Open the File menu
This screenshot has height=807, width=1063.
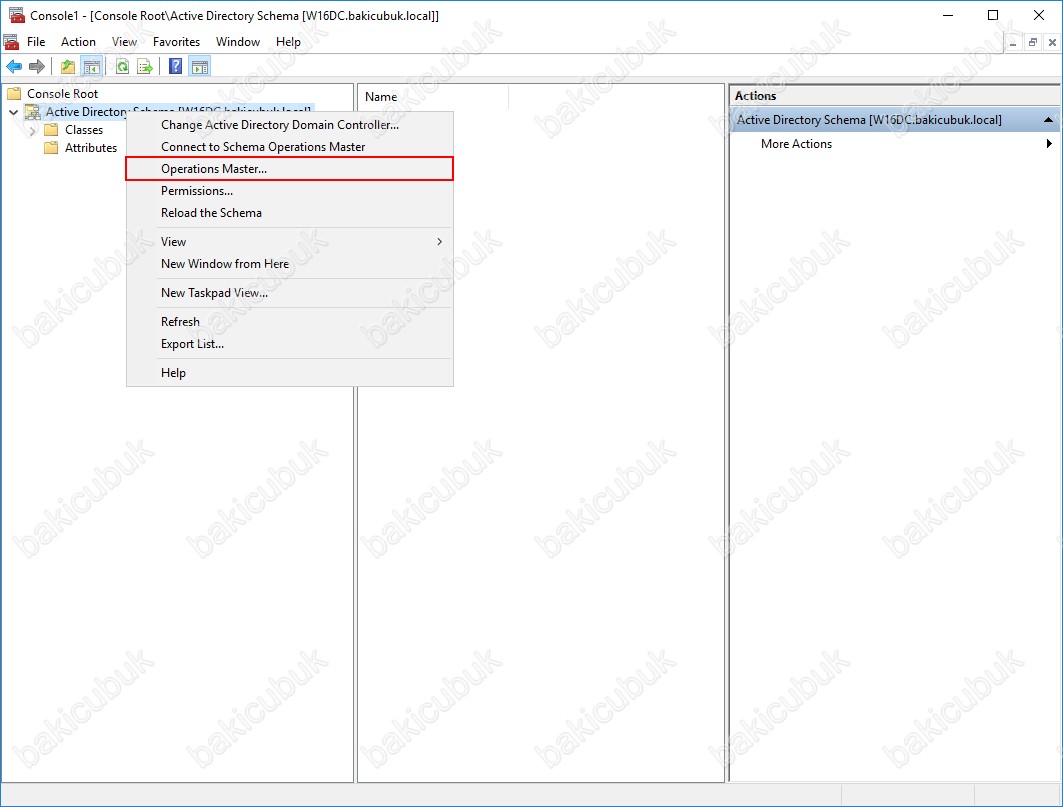coord(36,42)
